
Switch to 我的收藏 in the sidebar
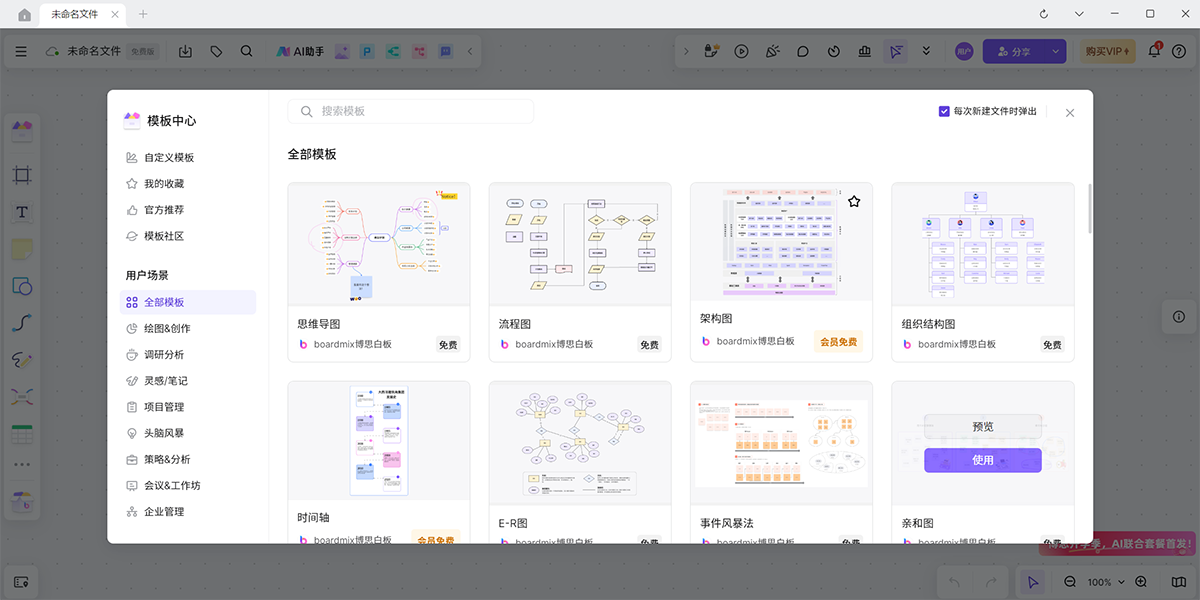pyautogui.click(x=164, y=184)
